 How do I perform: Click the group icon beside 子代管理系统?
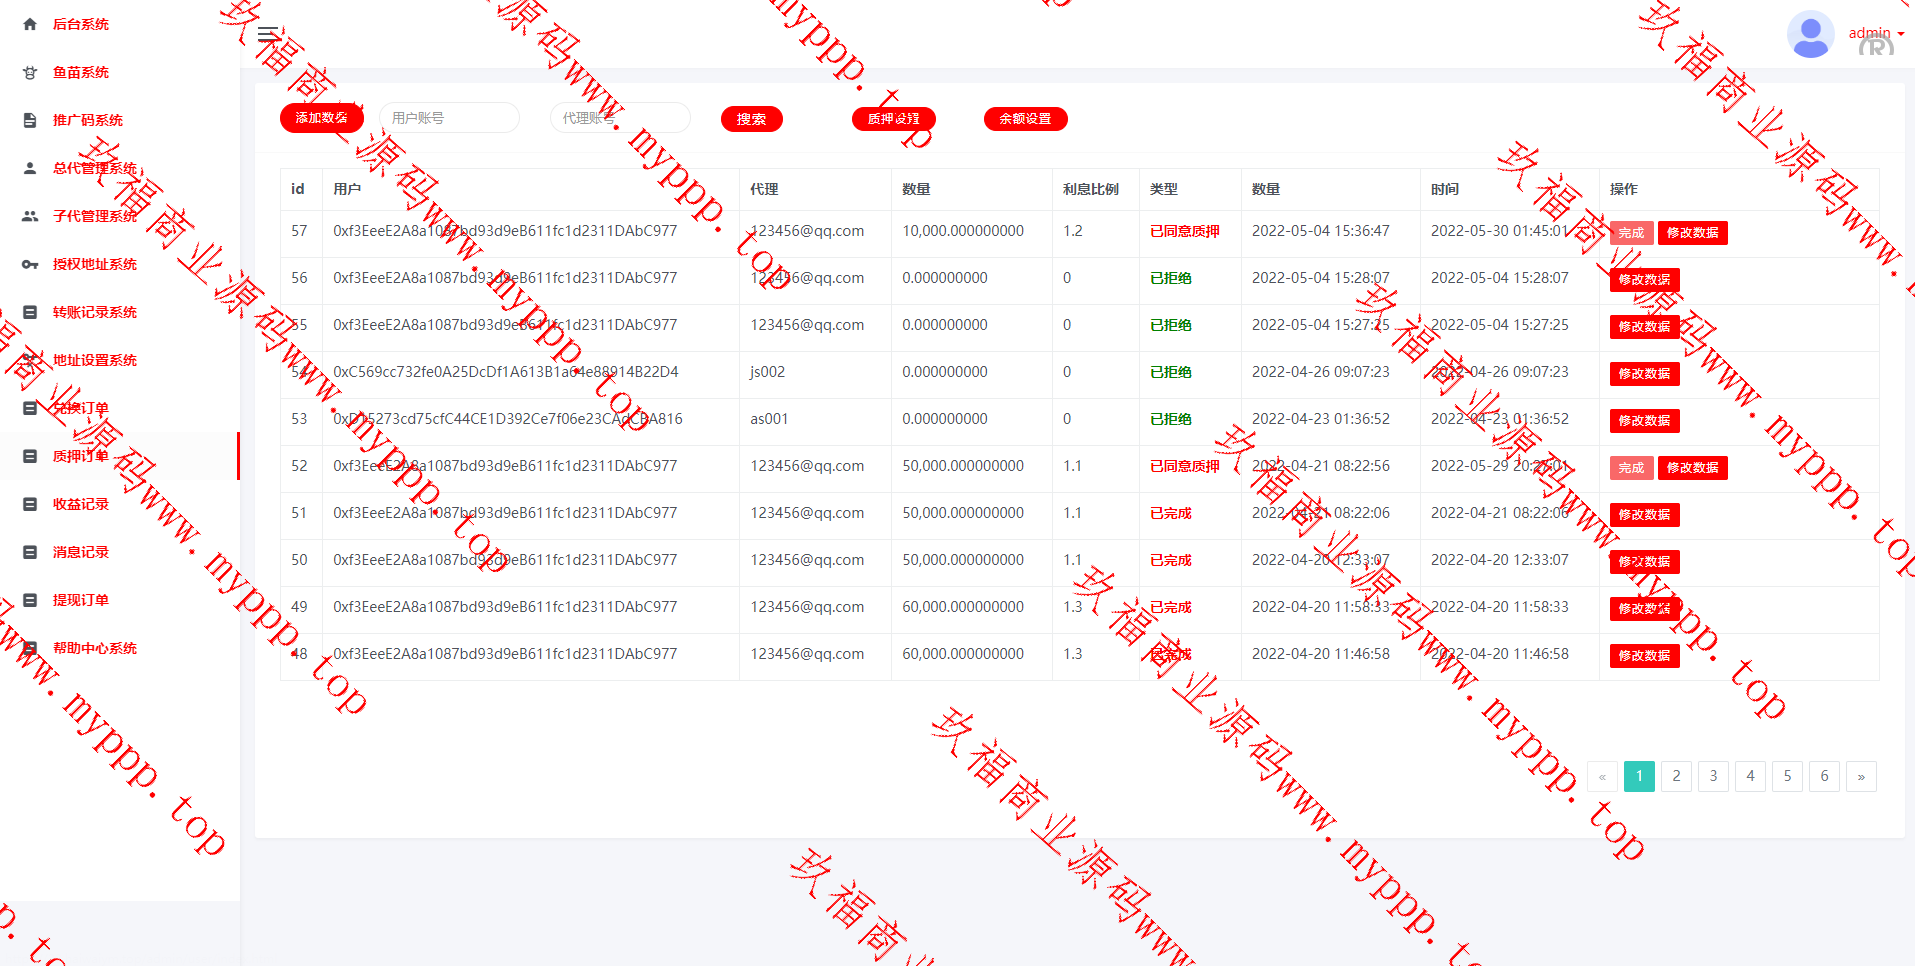30,216
